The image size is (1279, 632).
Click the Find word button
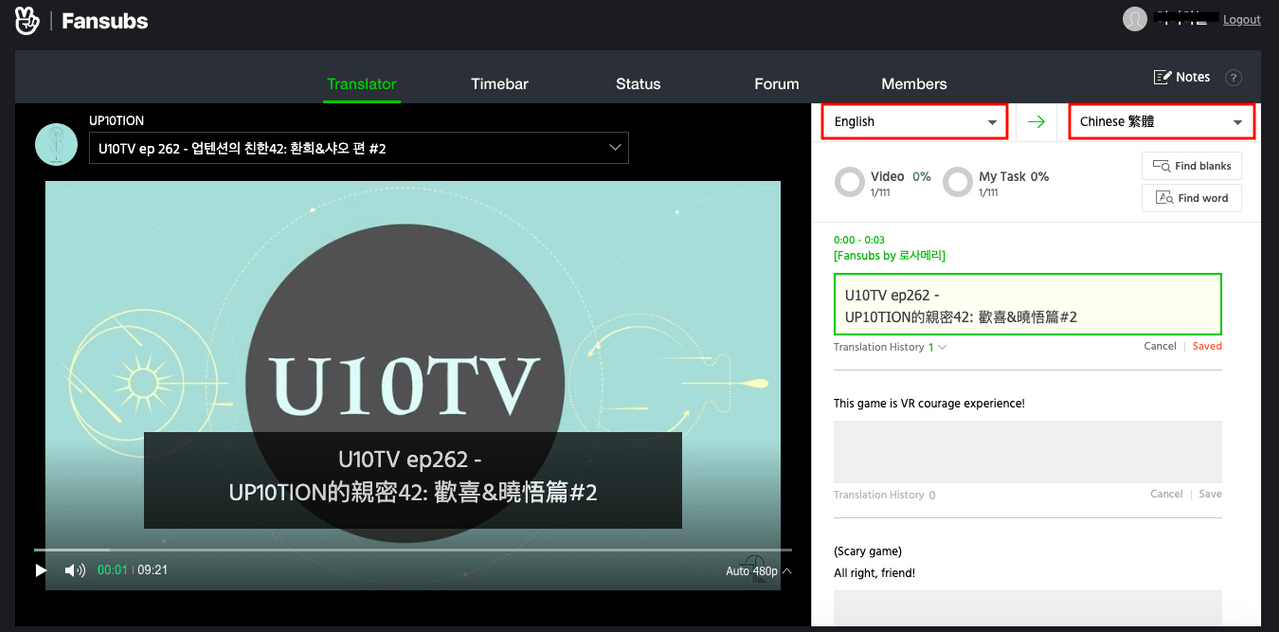(1192, 198)
